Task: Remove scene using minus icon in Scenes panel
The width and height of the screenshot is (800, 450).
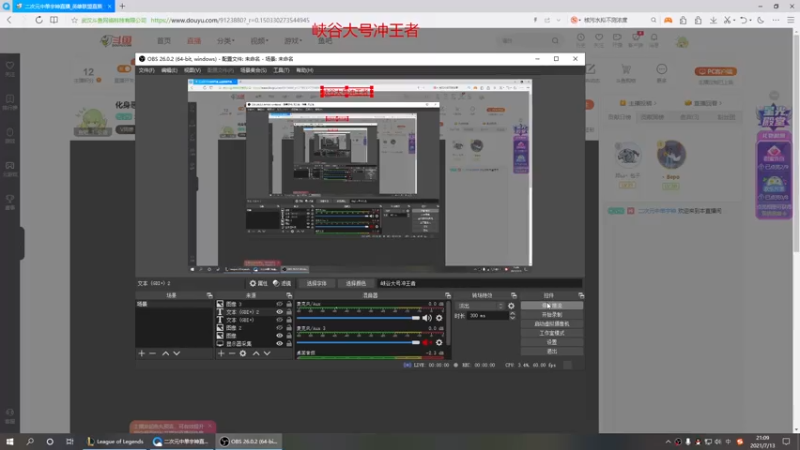Action: click(x=153, y=353)
